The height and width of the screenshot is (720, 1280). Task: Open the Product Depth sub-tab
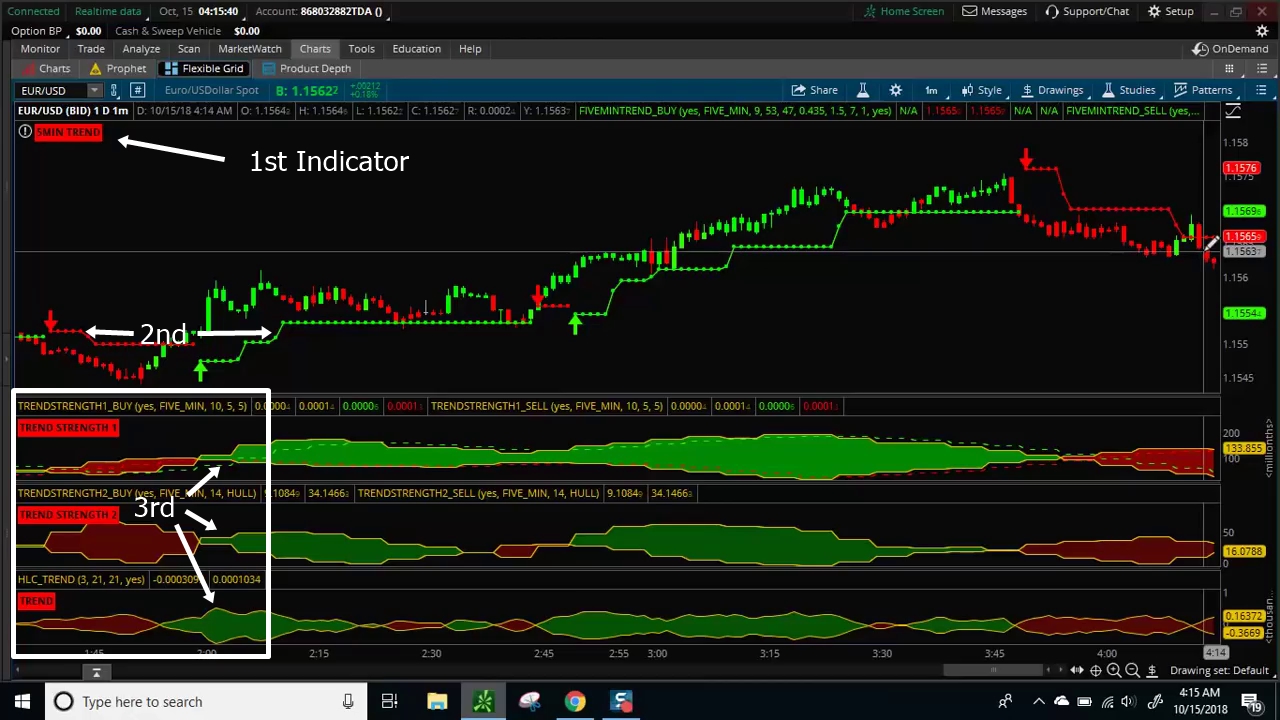coord(307,68)
